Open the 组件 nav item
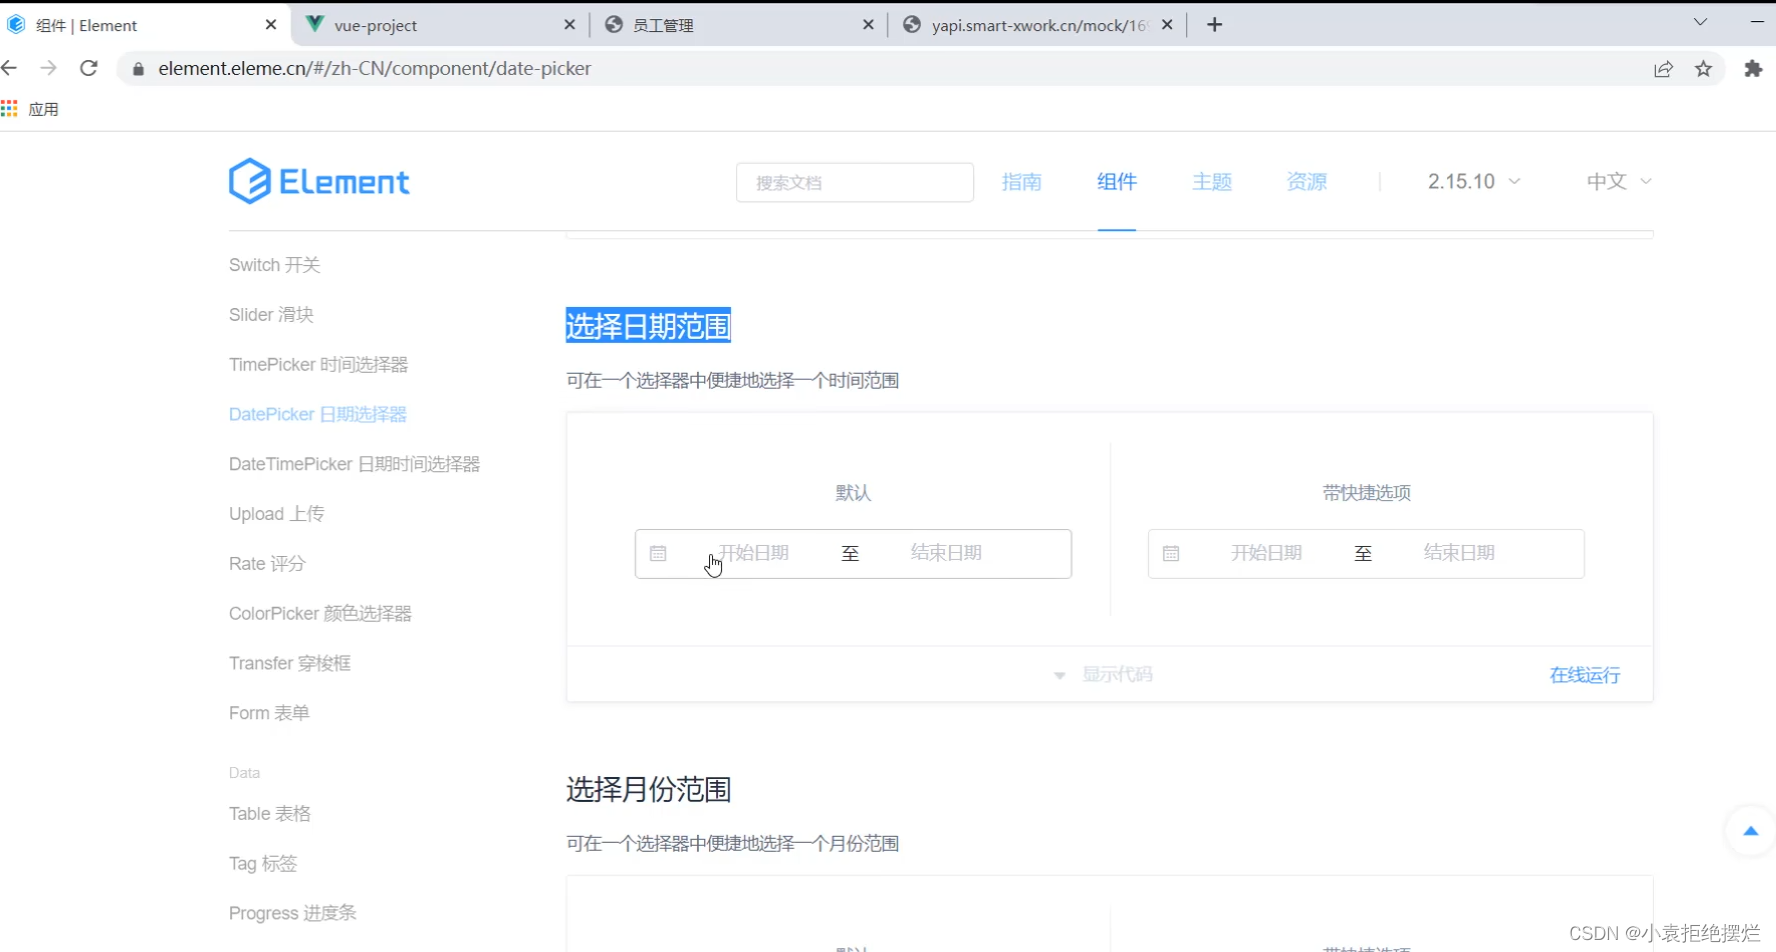The height and width of the screenshot is (952, 1776). click(1117, 182)
